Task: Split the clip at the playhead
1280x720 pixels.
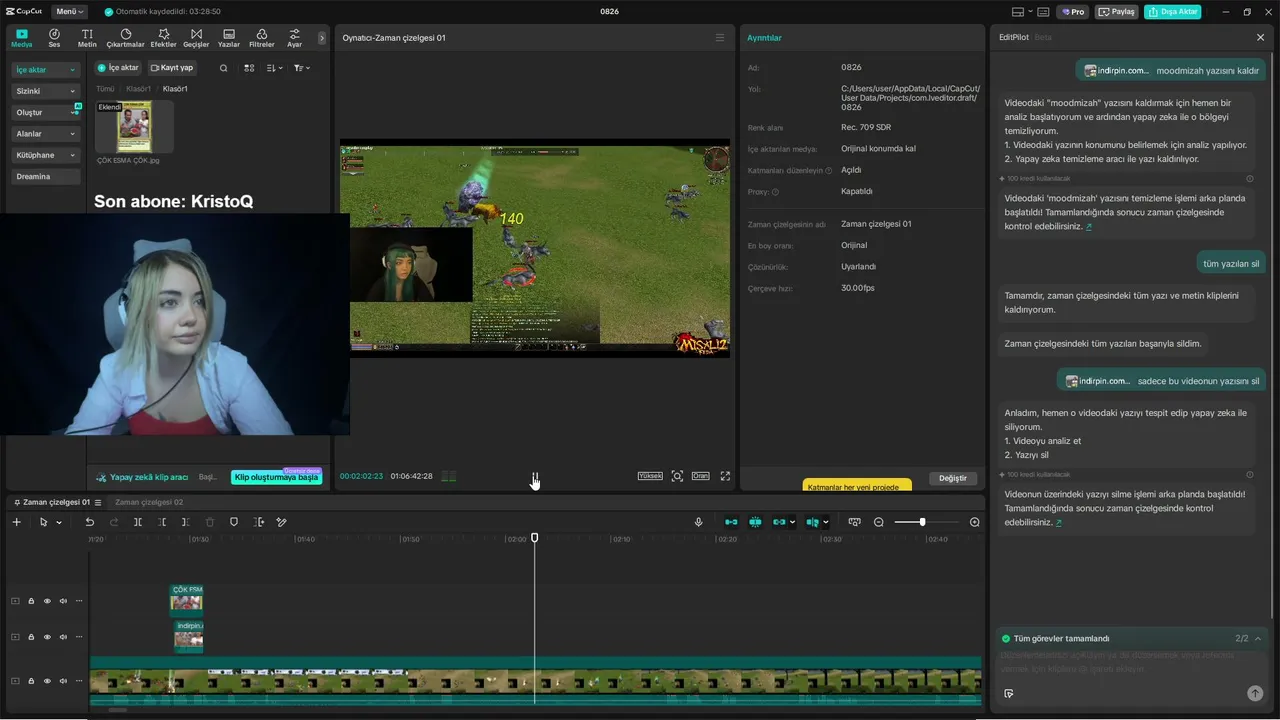Action: click(x=138, y=522)
